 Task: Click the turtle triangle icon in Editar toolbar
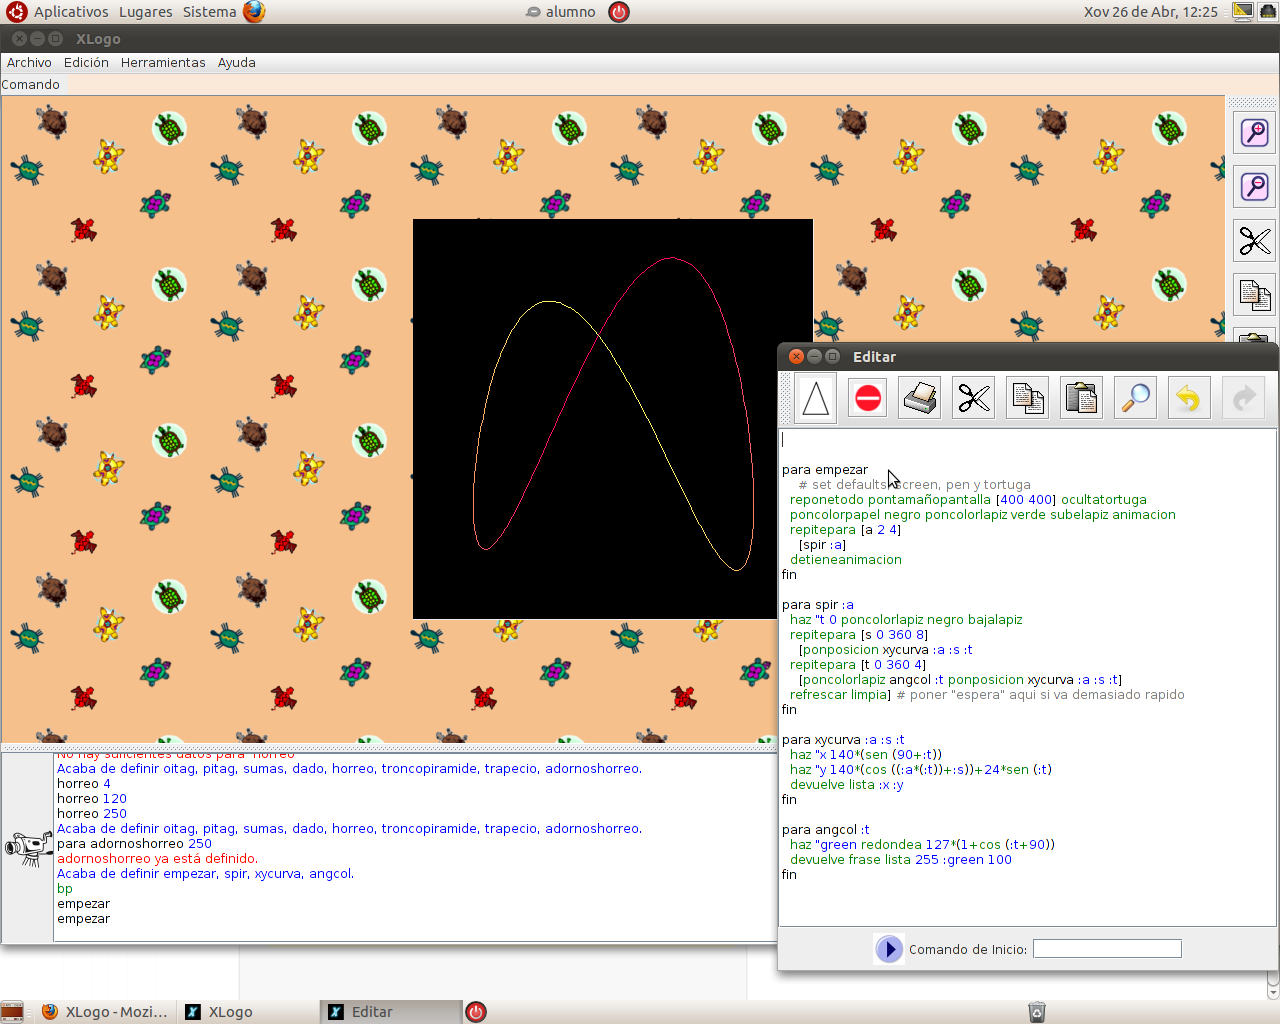816,399
